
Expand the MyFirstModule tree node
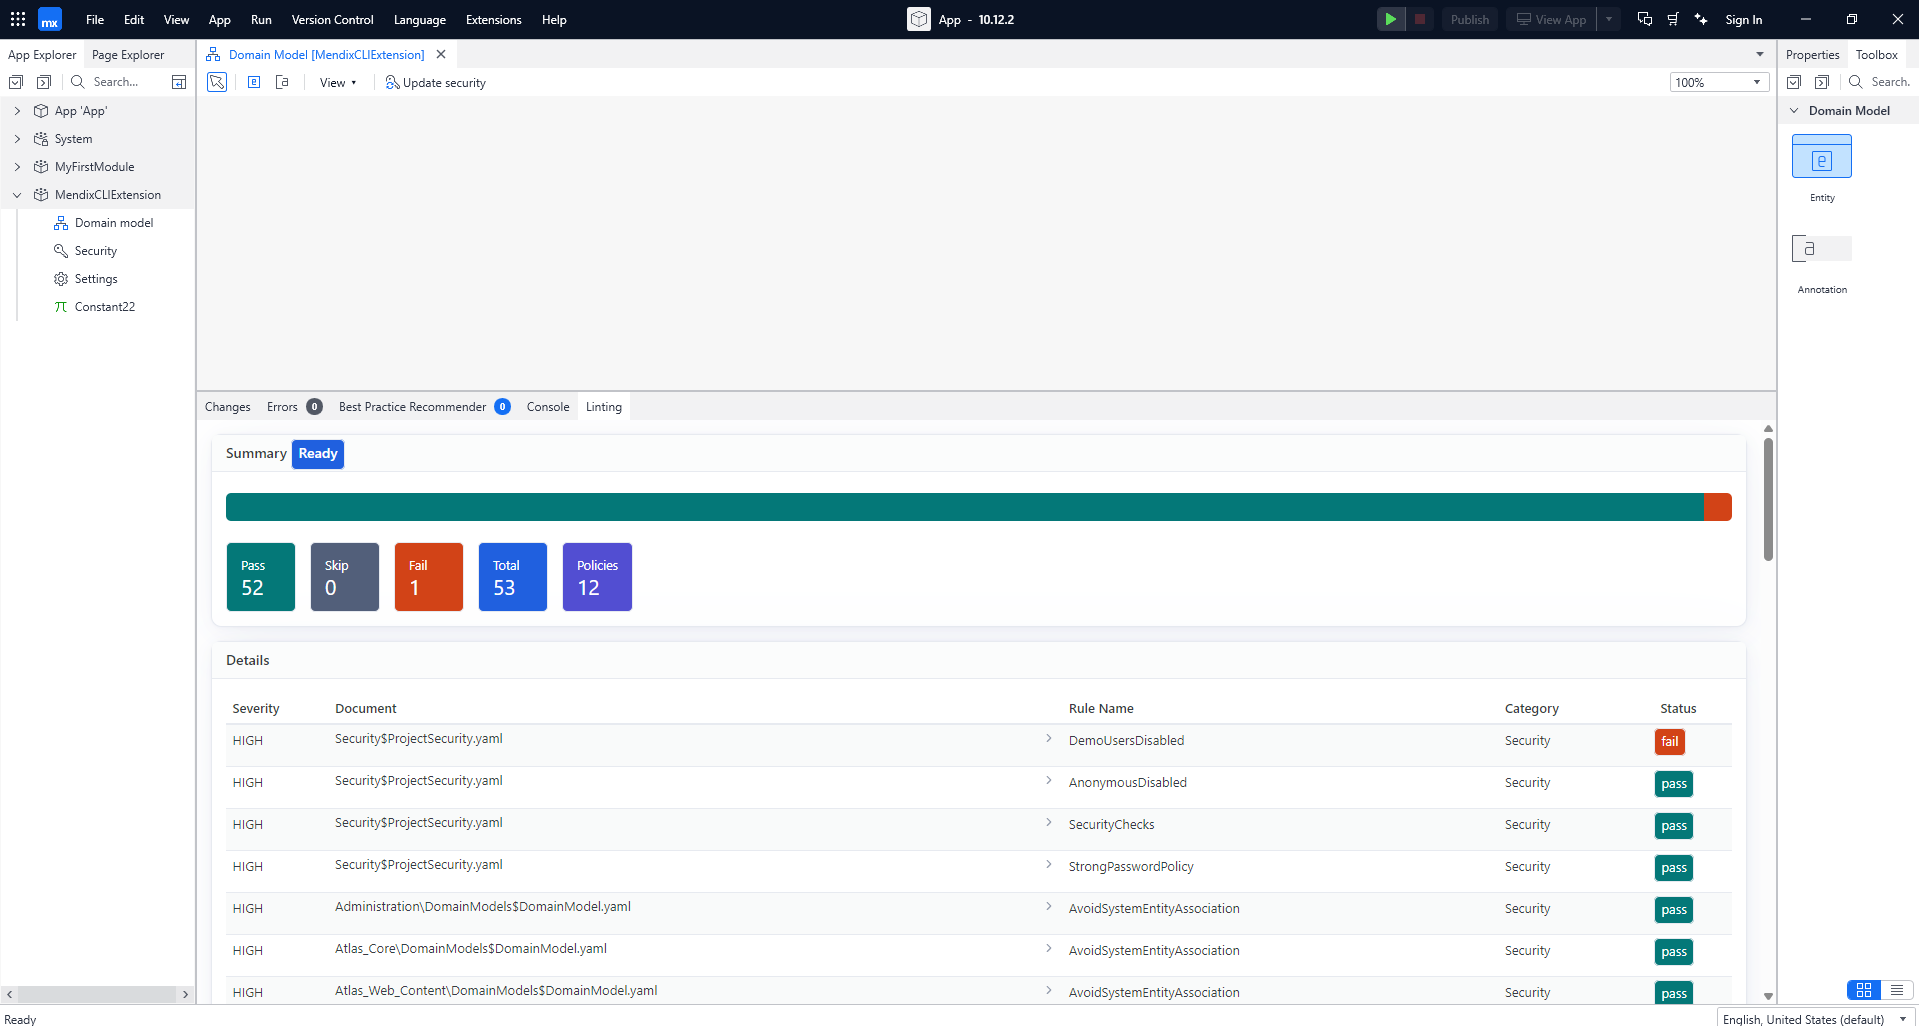pyautogui.click(x=17, y=166)
